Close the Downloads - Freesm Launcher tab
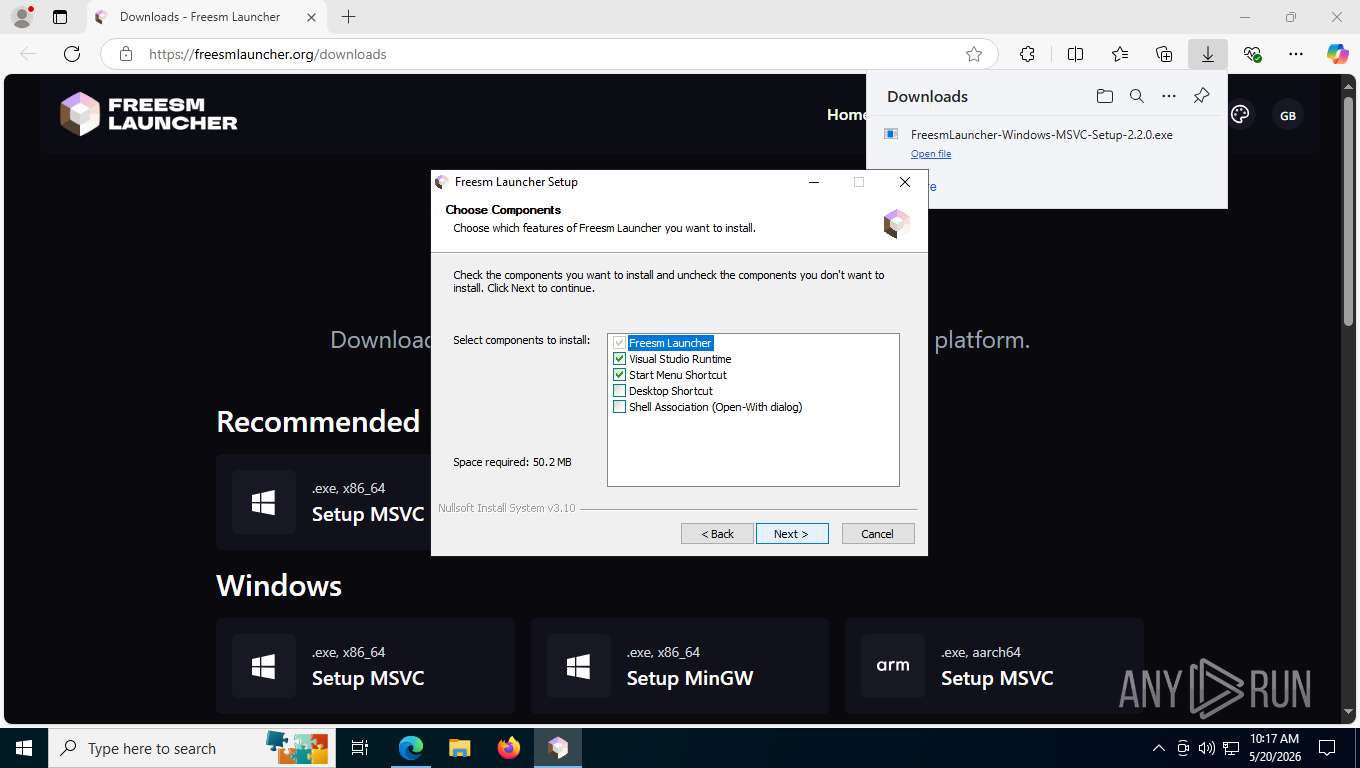 (x=311, y=17)
